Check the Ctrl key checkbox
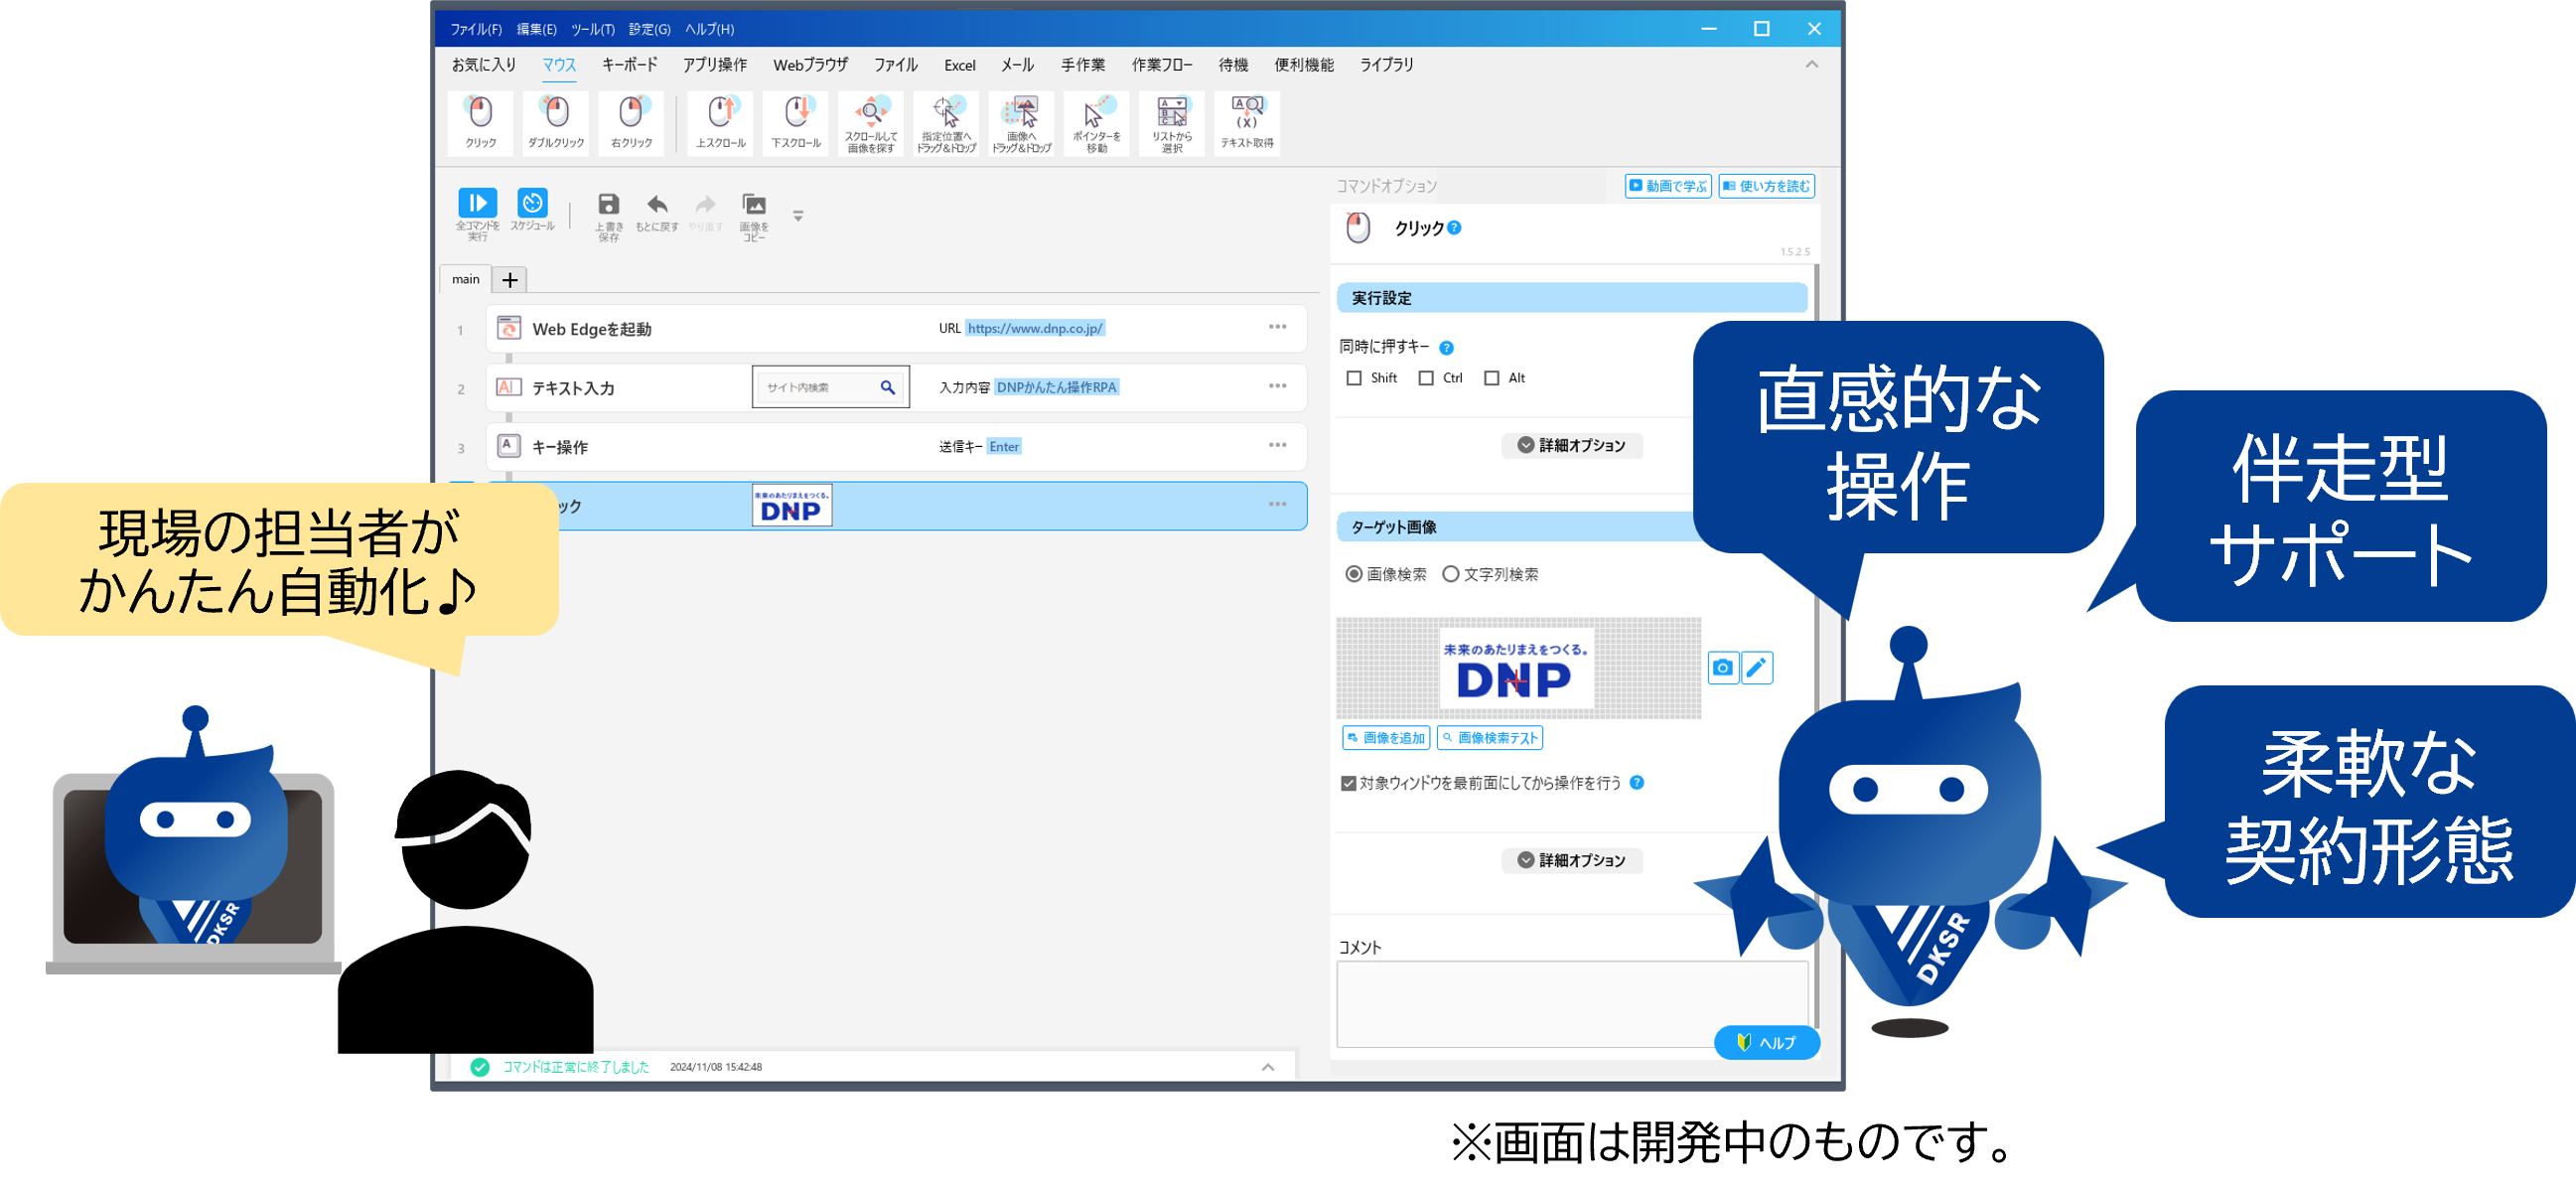This screenshot has width=2576, height=1194. pyautogui.click(x=1426, y=378)
